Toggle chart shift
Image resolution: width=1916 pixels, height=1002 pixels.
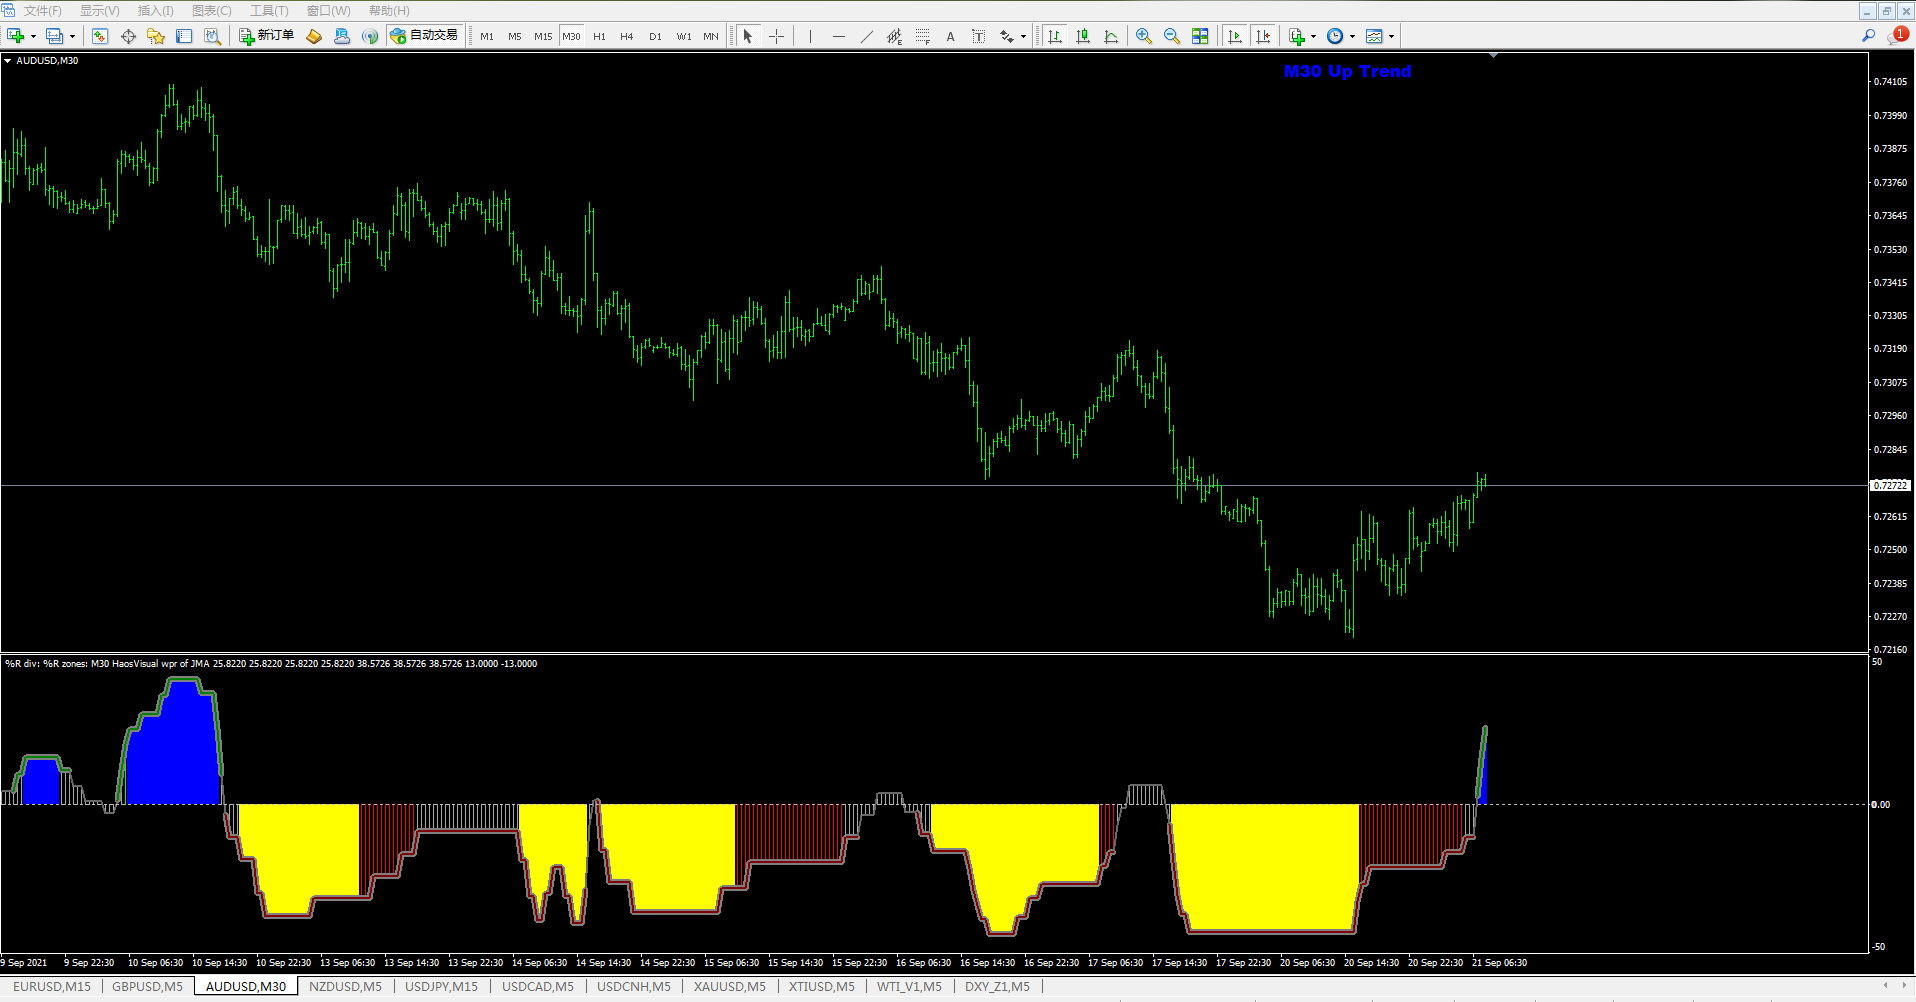pos(1263,36)
